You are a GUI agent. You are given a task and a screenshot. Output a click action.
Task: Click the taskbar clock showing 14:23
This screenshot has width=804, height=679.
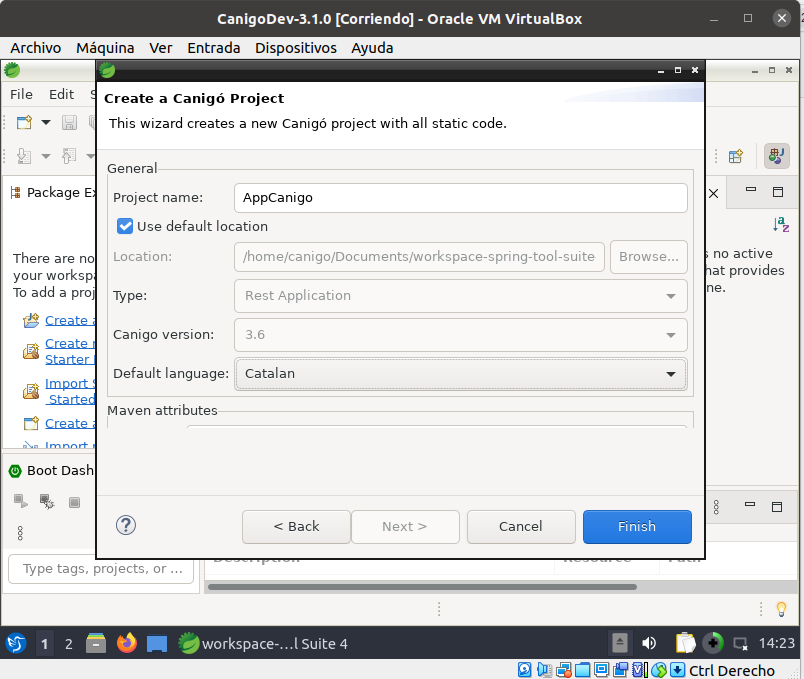coord(776,643)
